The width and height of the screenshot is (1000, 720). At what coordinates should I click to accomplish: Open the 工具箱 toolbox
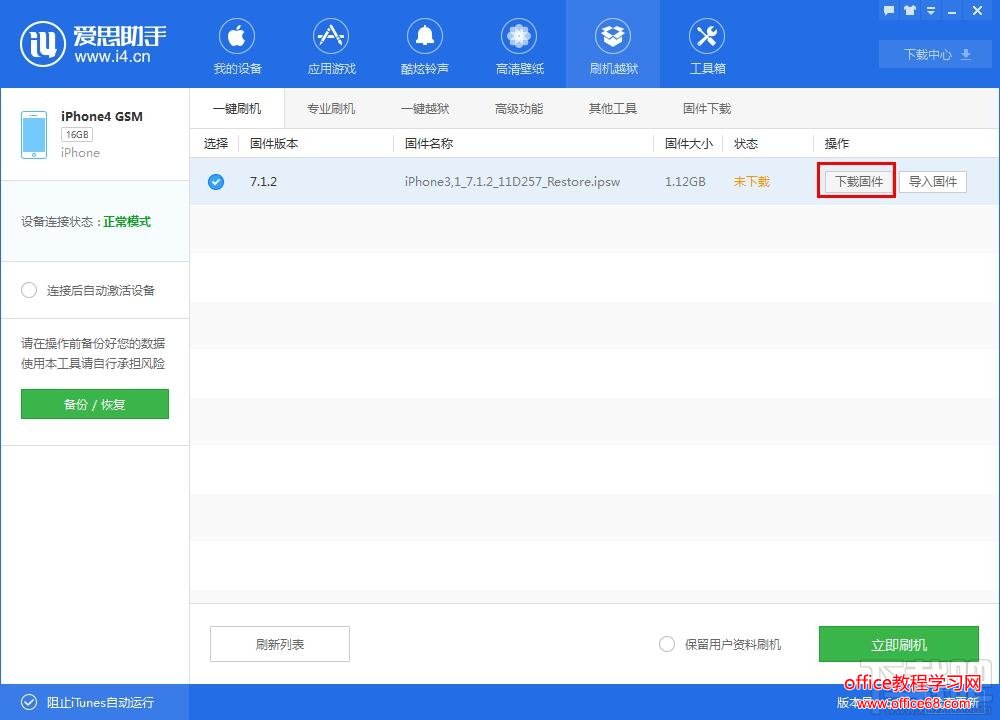(707, 47)
